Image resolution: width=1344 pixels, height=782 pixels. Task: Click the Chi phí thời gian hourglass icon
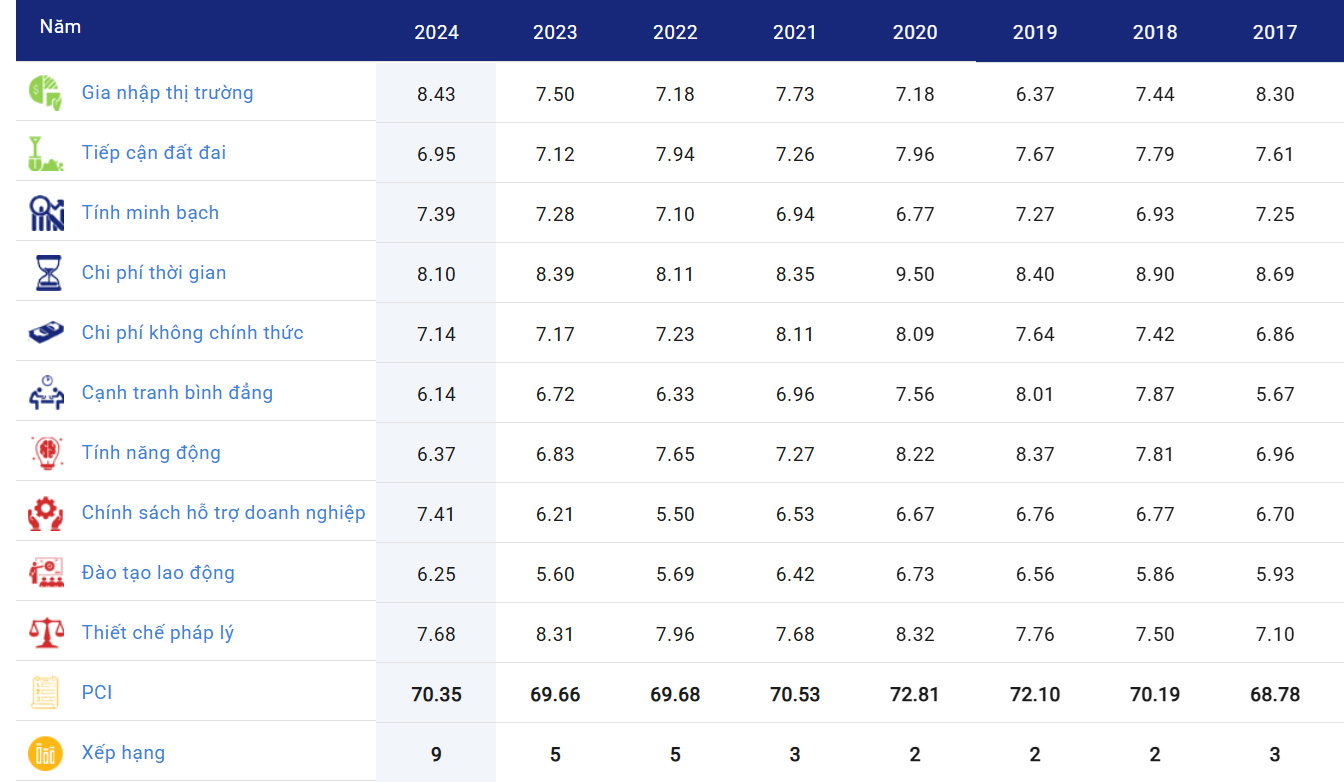[x=46, y=273]
